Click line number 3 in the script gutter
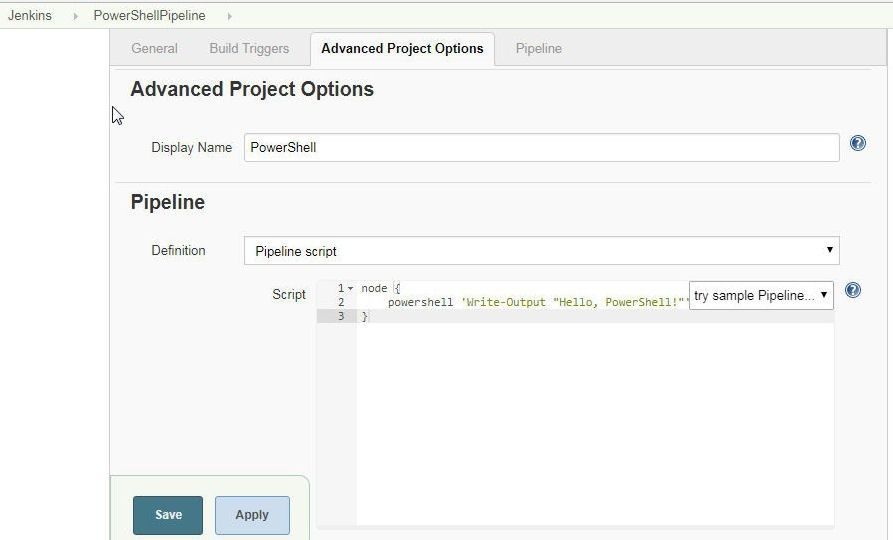893x540 pixels. [341, 316]
